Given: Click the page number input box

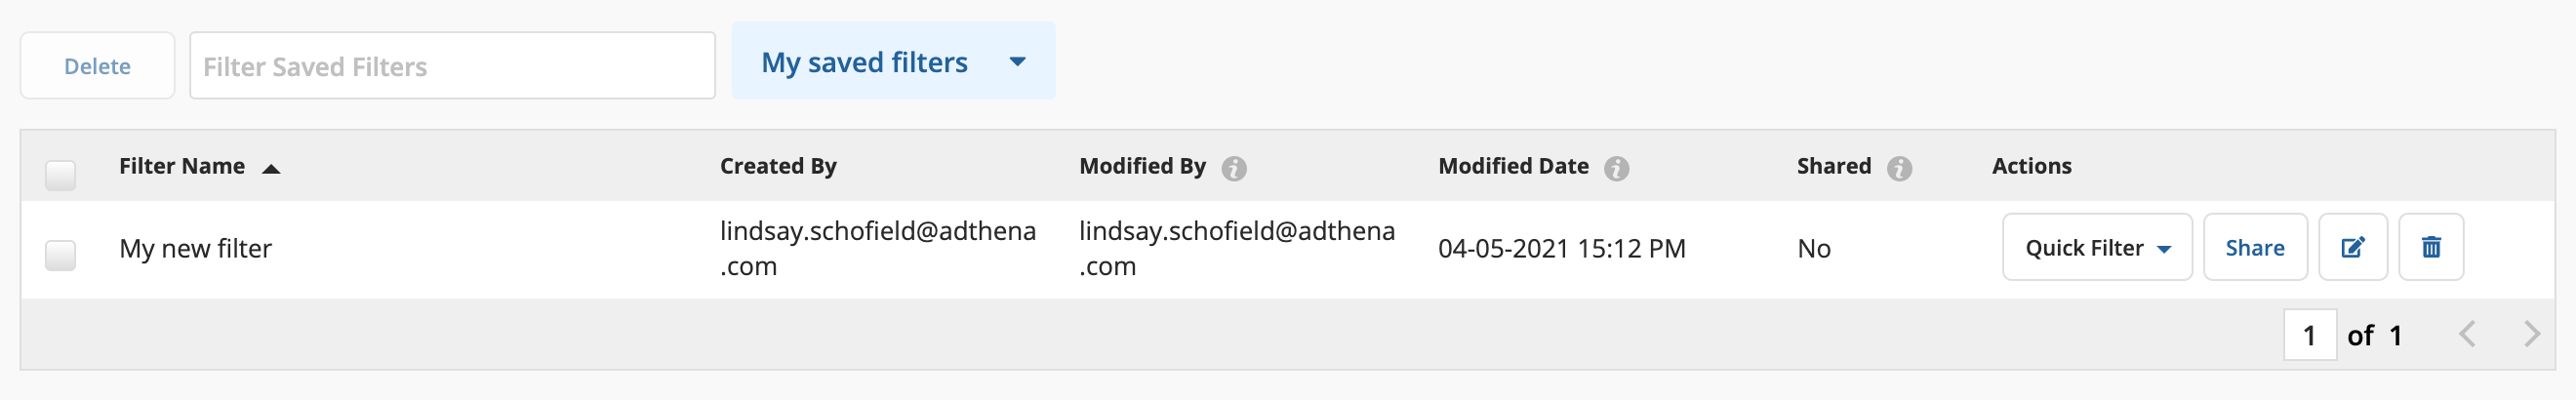Looking at the screenshot, I should [2309, 335].
